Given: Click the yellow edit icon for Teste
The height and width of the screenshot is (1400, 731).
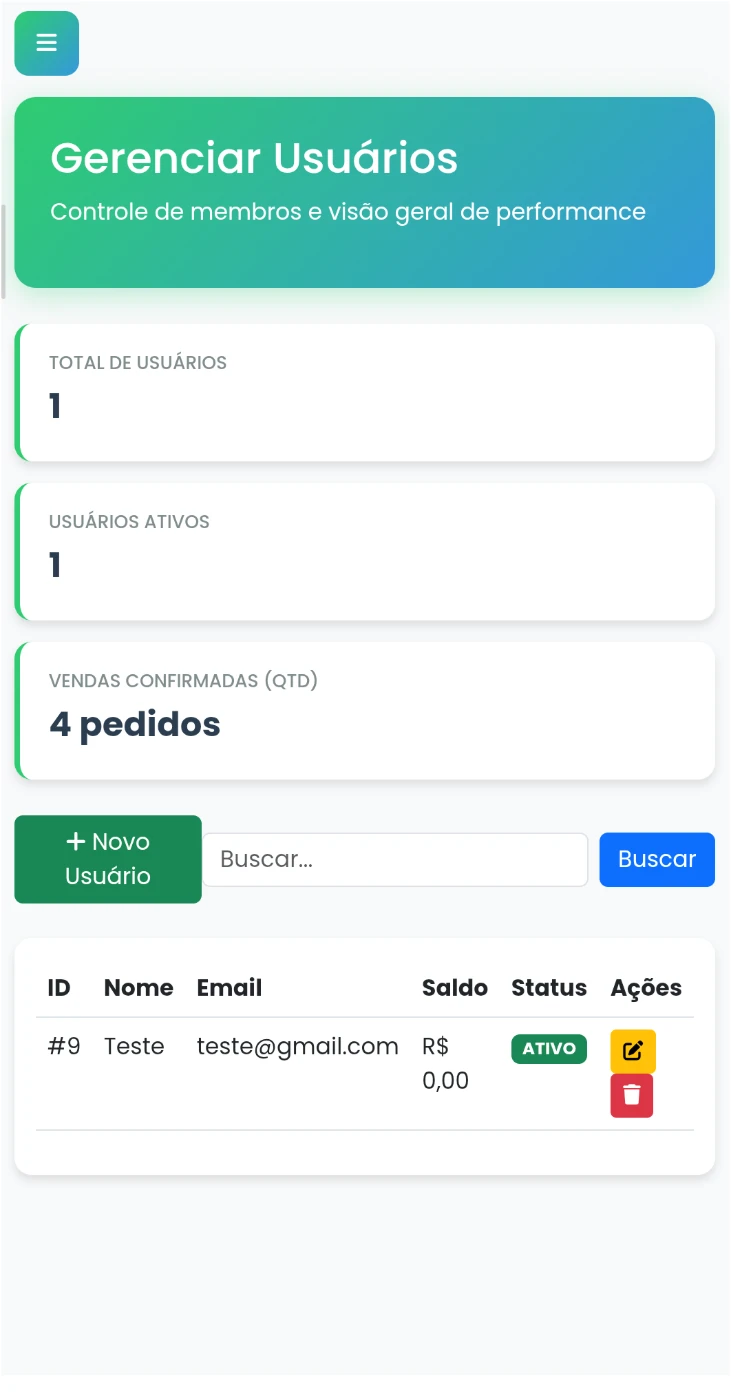Looking at the screenshot, I should [x=632, y=1051].
